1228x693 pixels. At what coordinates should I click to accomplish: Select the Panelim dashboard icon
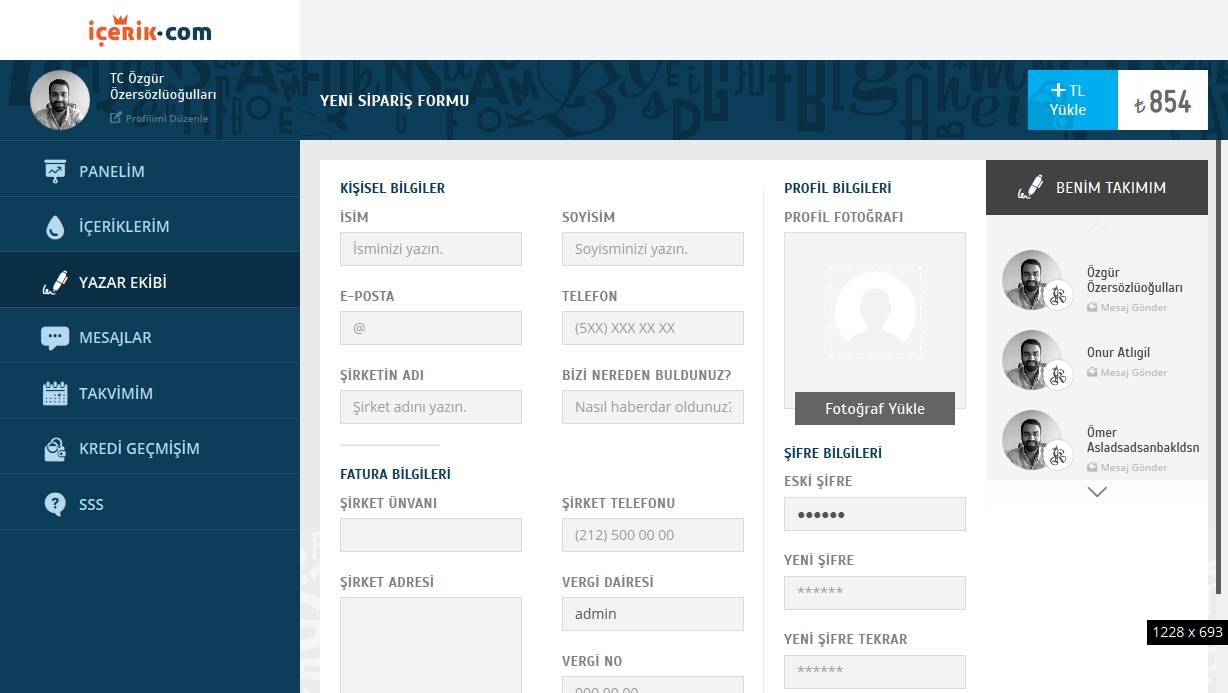coord(54,169)
